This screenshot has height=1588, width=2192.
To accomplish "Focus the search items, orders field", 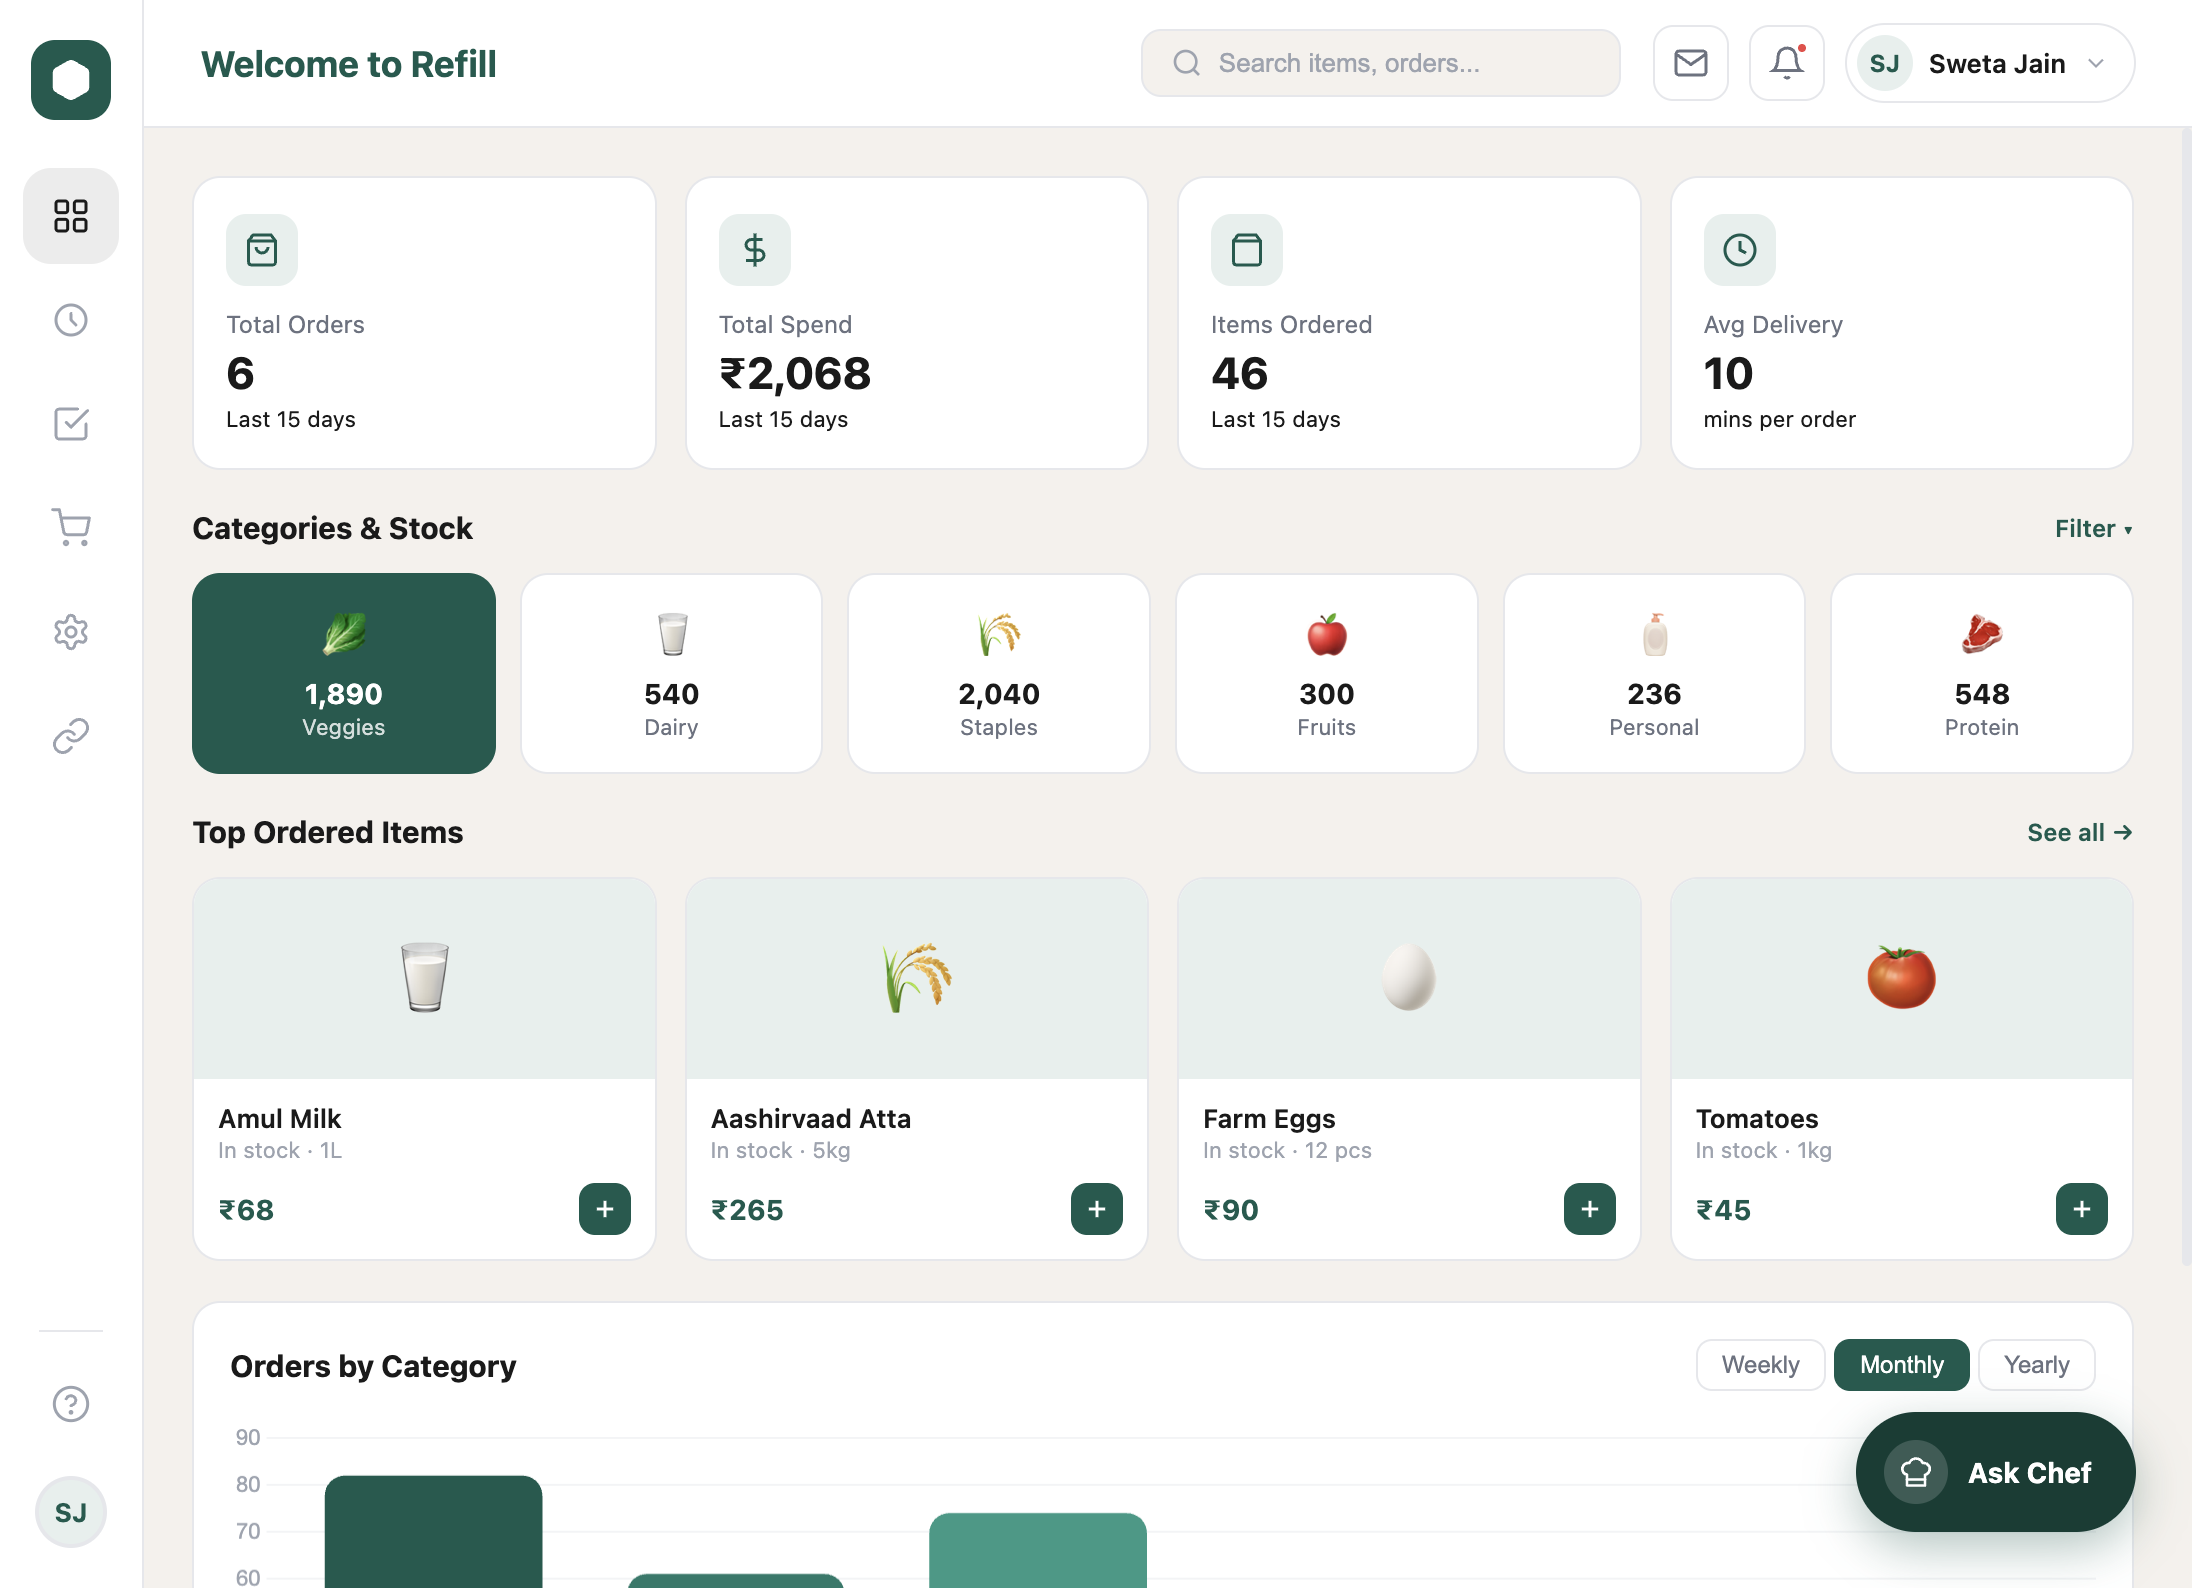I will [1381, 63].
